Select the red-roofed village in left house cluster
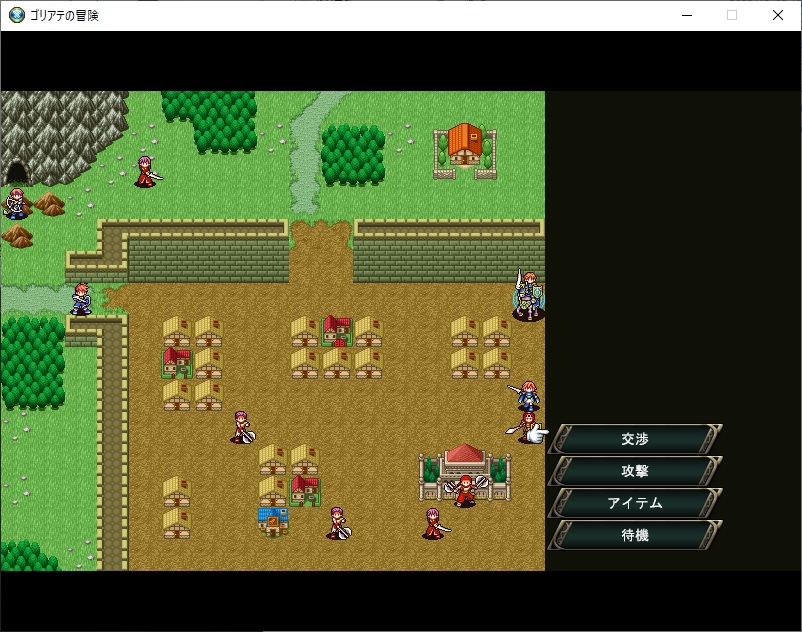The width and height of the screenshot is (802, 632). [177, 363]
